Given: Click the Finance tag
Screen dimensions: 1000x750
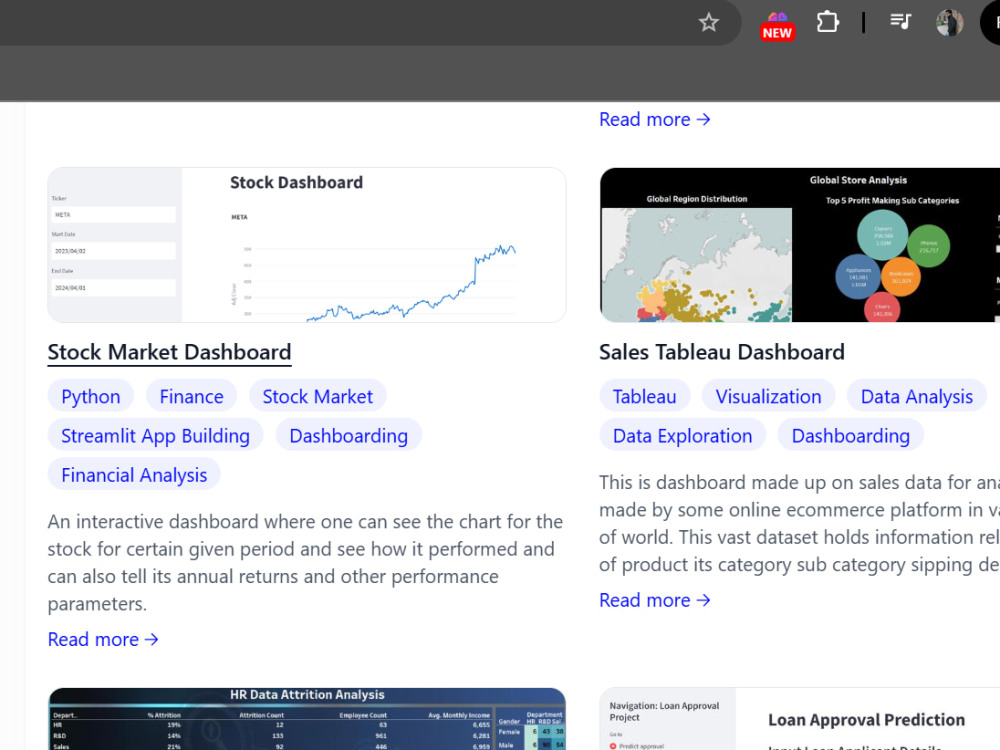Looking at the screenshot, I should [191, 396].
